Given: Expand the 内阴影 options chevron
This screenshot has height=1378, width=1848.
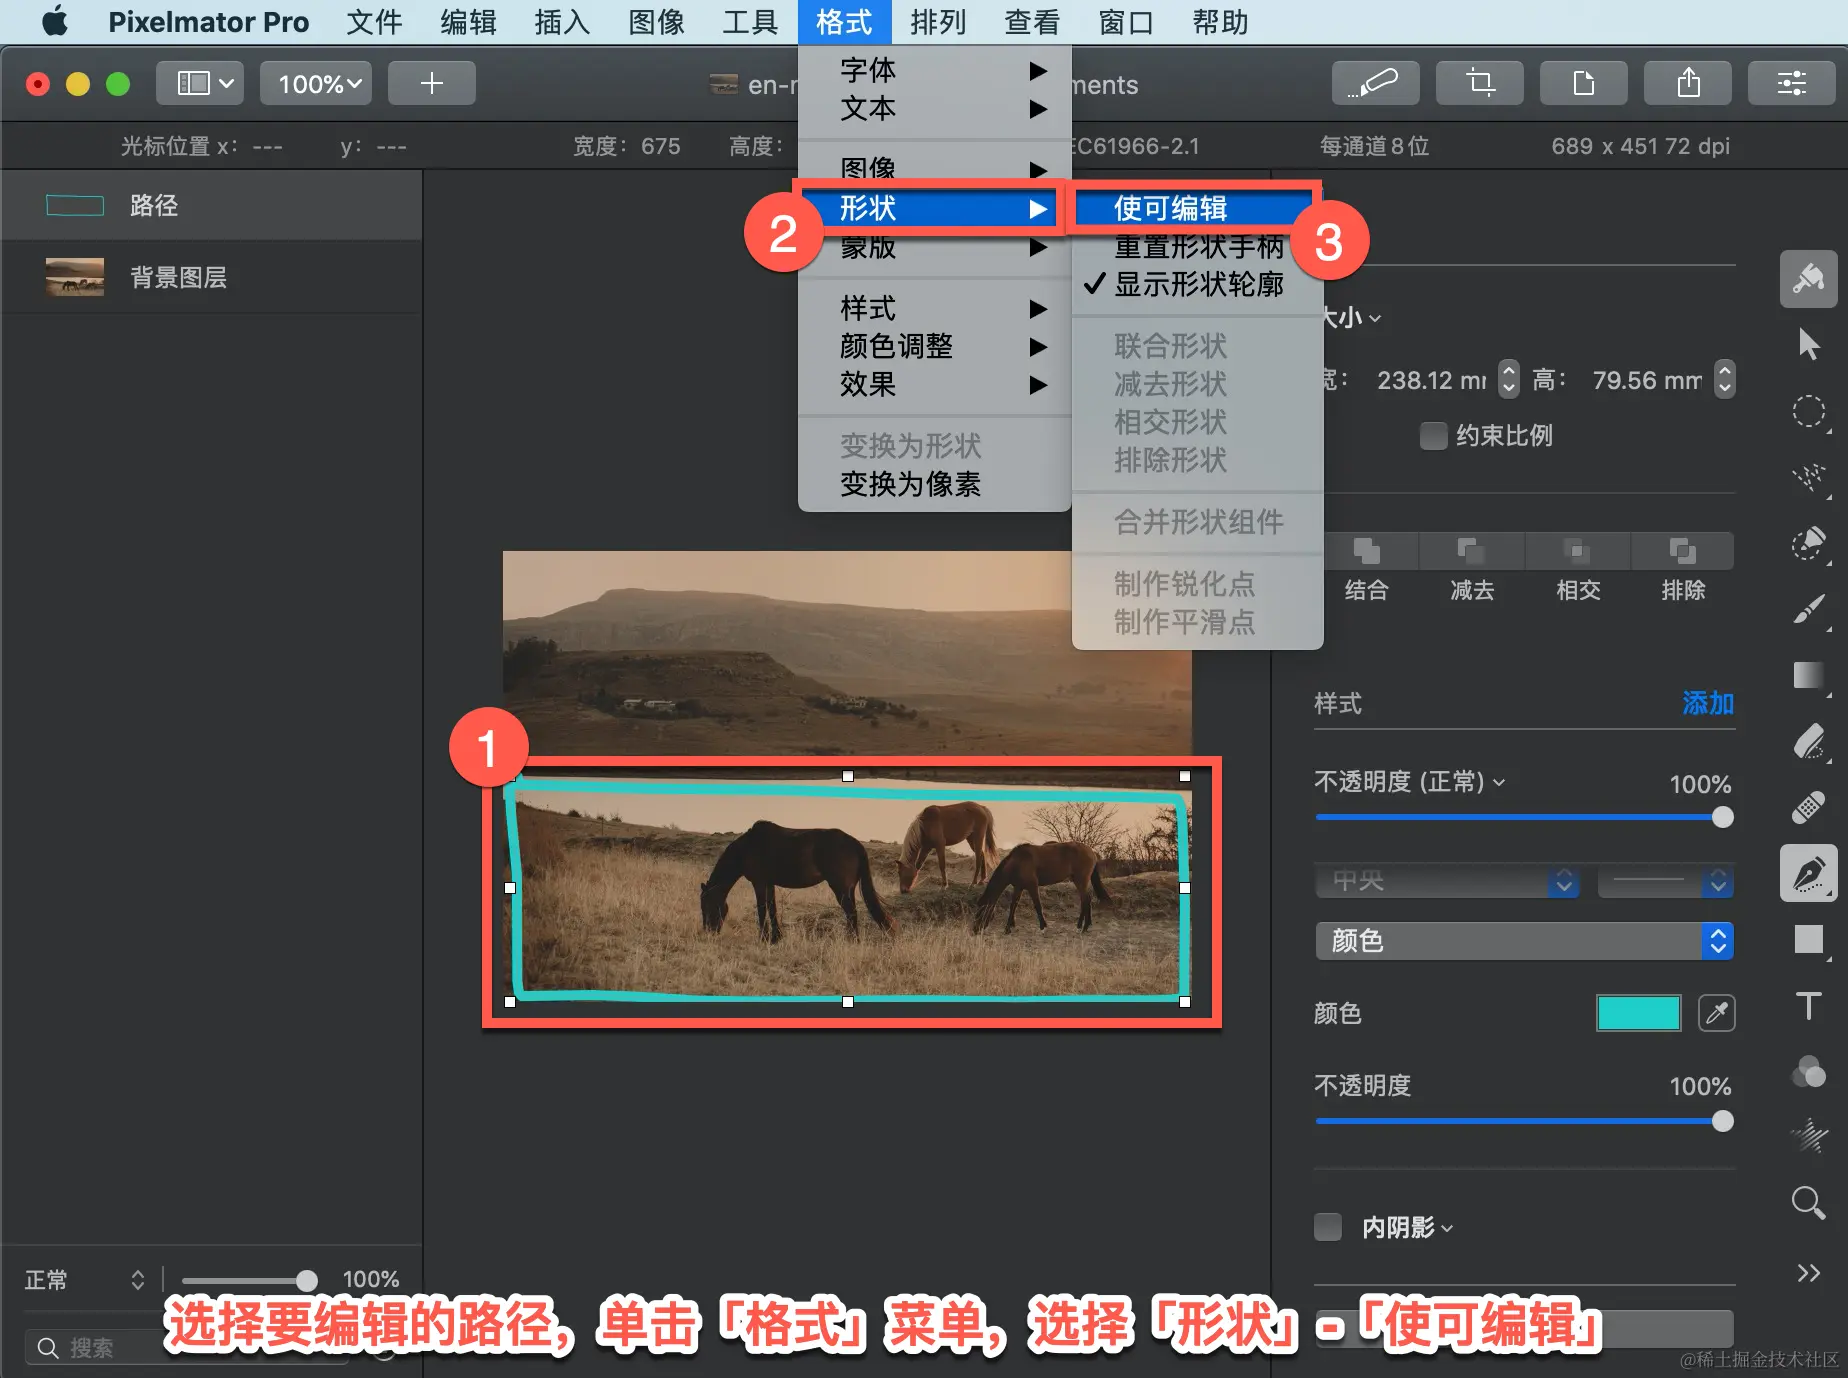Looking at the screenshot, I should (x=1447, y=1228).
